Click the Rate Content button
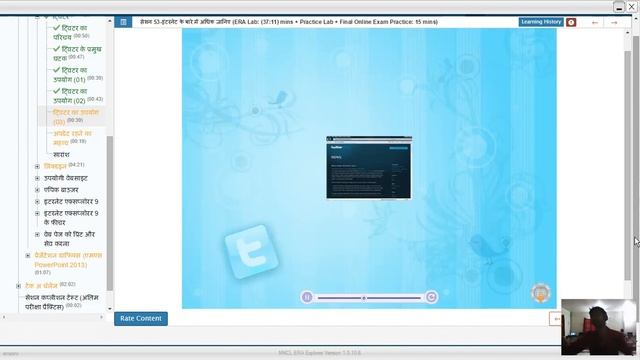This screenshot has height=360, width=640. point(141,319)
